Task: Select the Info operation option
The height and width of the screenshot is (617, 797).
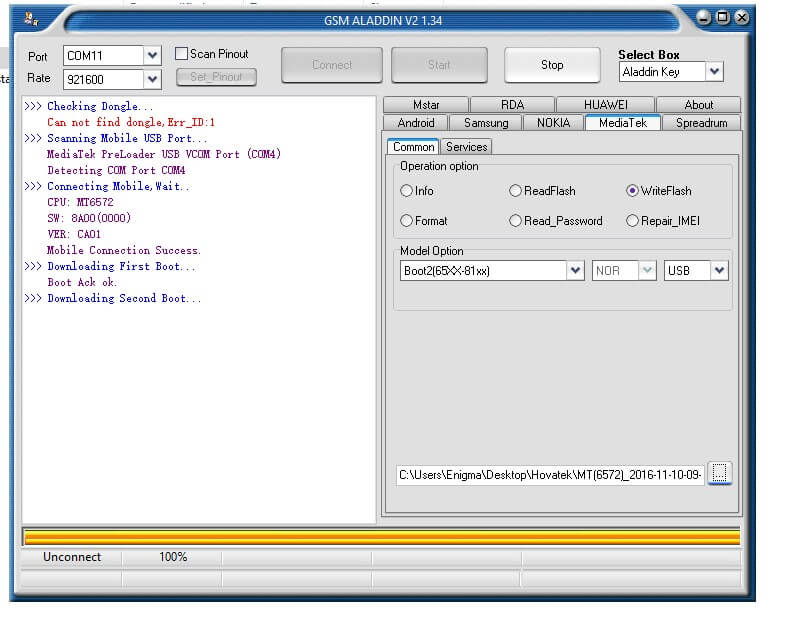Action: 406,191
